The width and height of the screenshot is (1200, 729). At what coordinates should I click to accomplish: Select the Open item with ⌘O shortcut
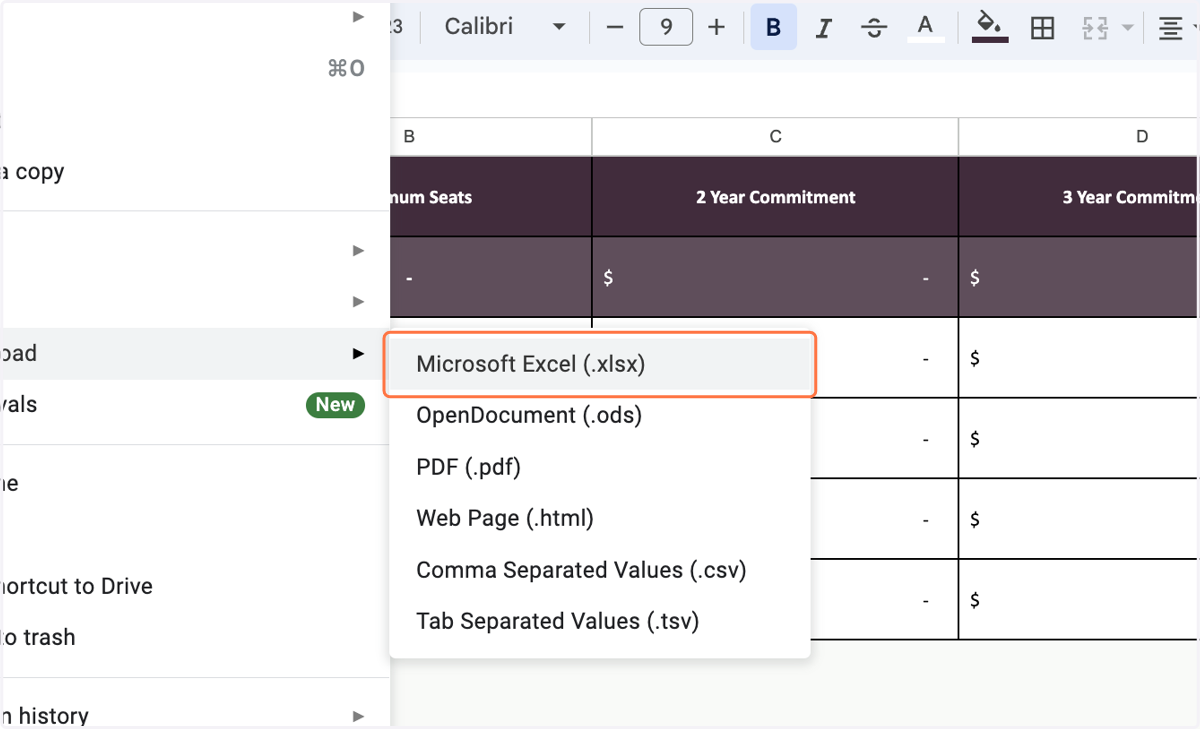click(x=195, y=68)
